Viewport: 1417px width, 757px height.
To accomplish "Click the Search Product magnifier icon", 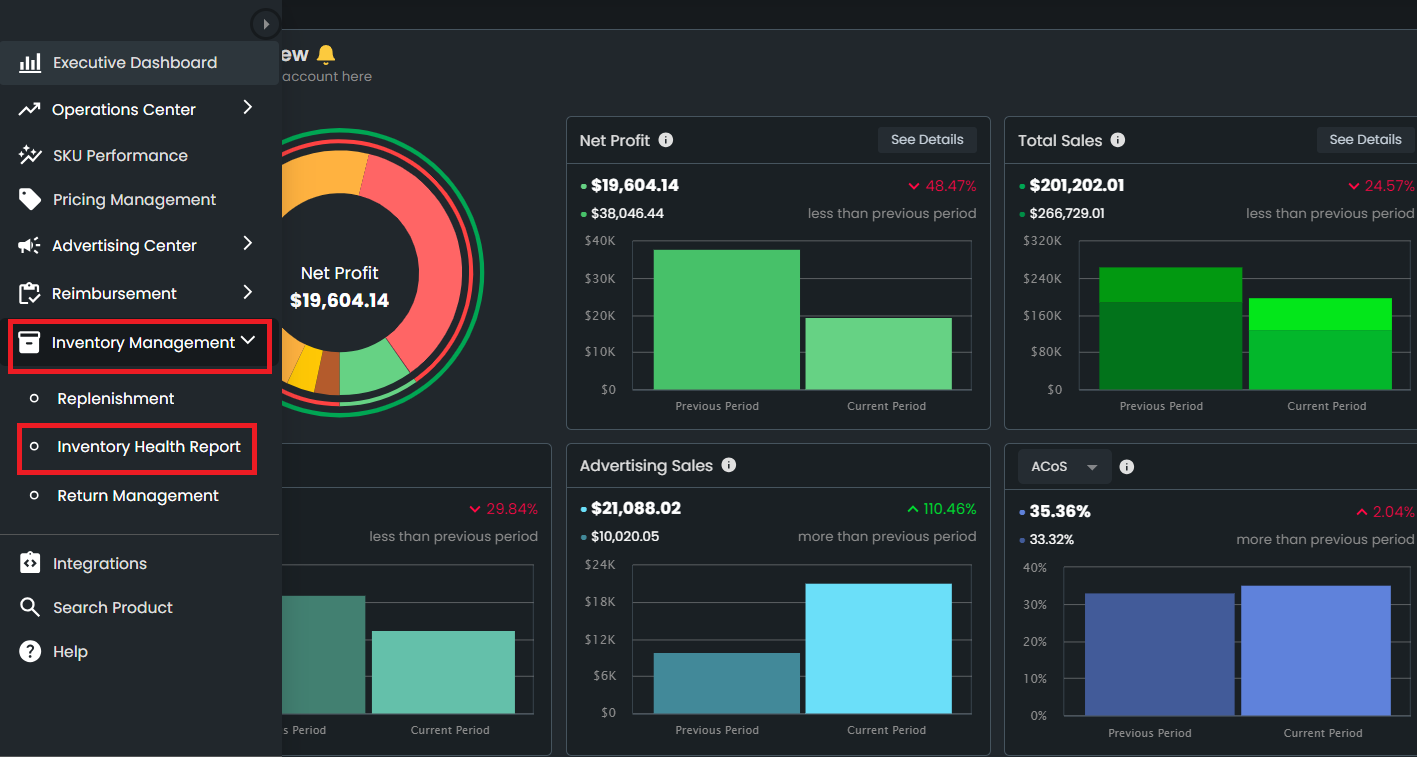I will (x=29, y=607).
